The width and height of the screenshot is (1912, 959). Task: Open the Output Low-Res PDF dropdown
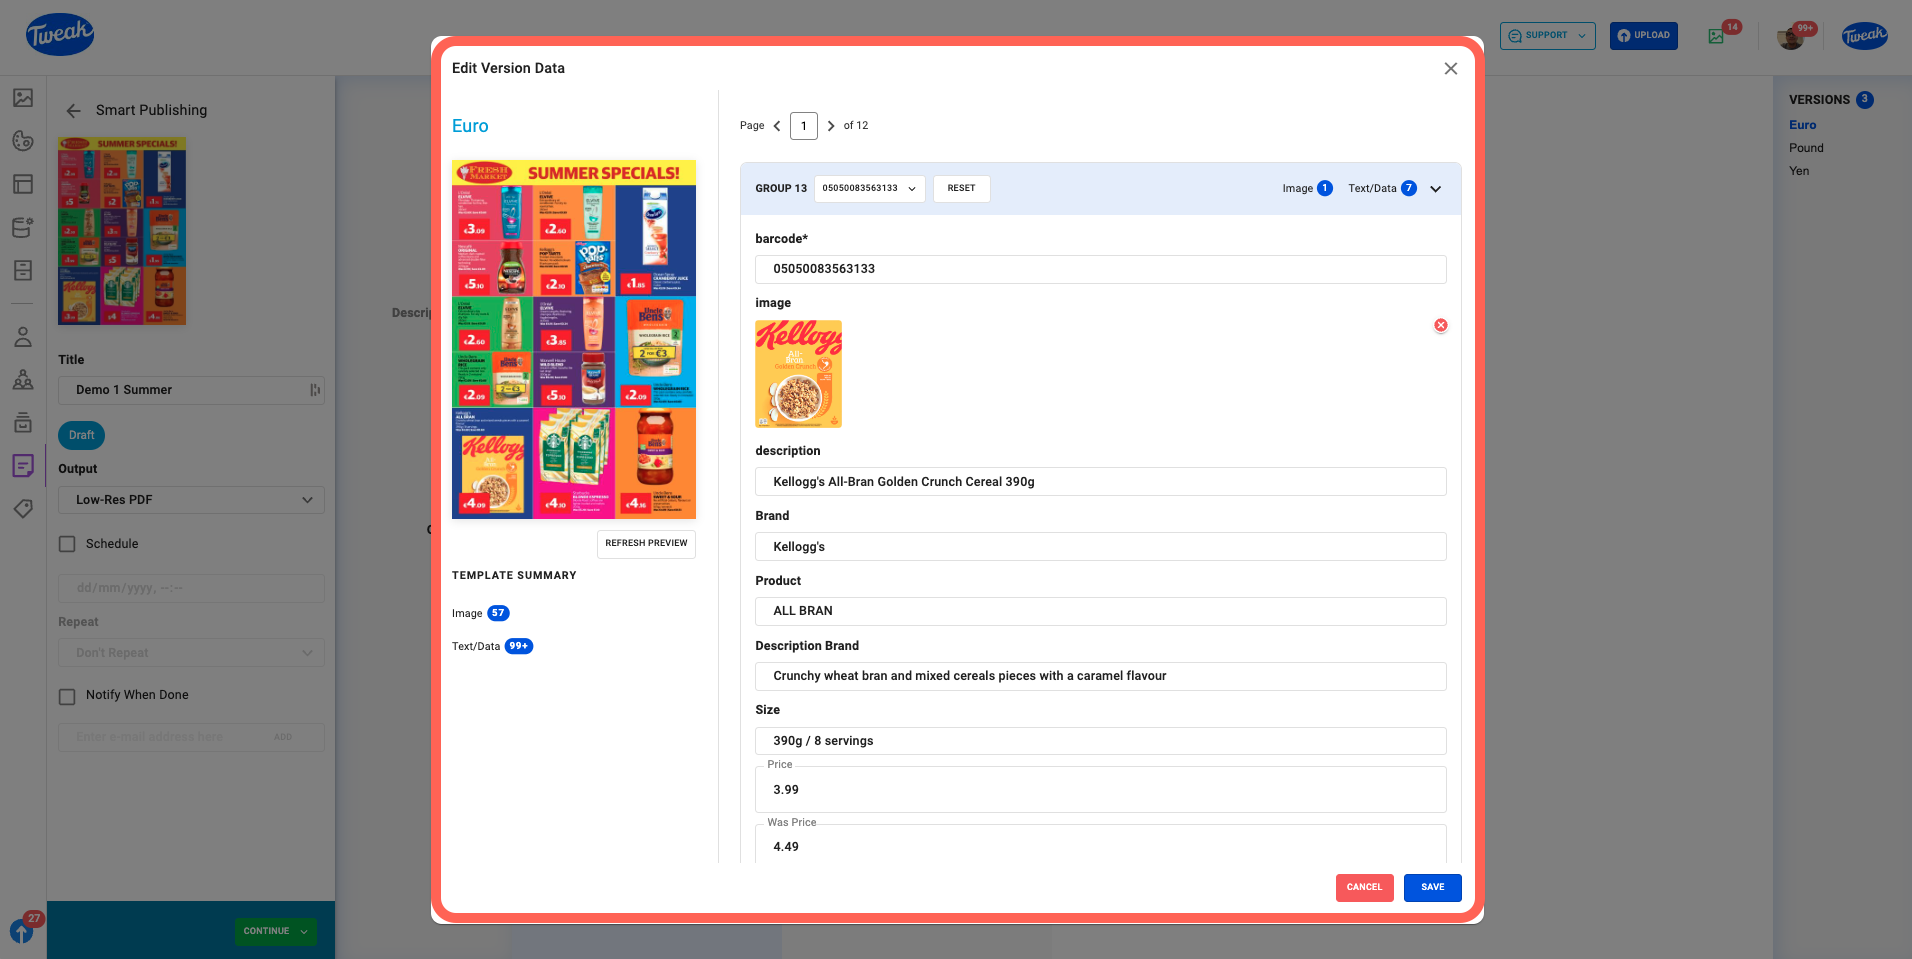pos(191,500)
